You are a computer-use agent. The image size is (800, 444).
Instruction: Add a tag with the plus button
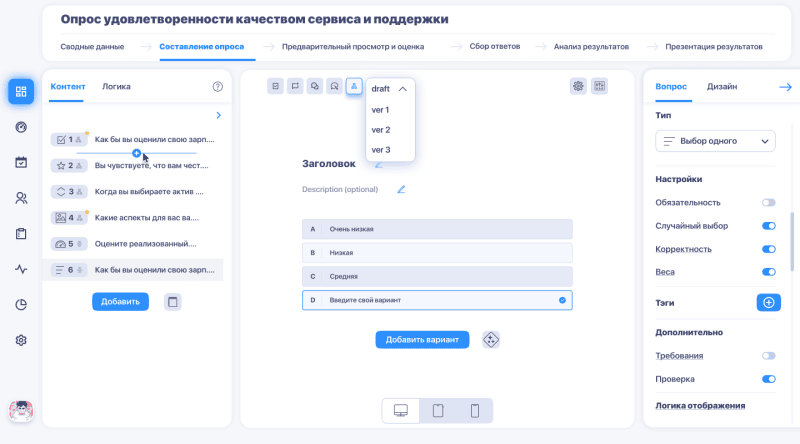tap(768, 303)
